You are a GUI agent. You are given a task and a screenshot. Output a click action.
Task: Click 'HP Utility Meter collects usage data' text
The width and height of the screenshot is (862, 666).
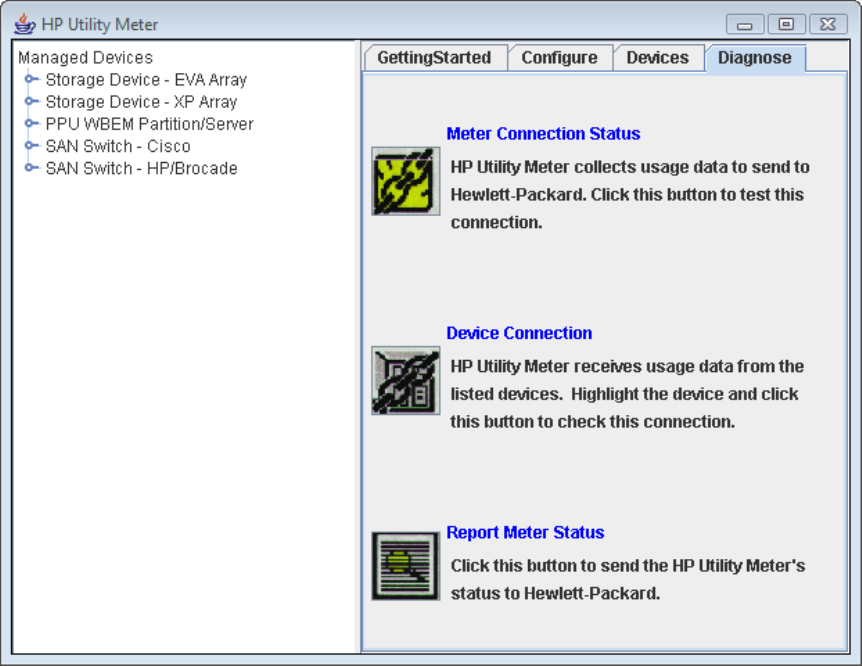click(630, 195)
